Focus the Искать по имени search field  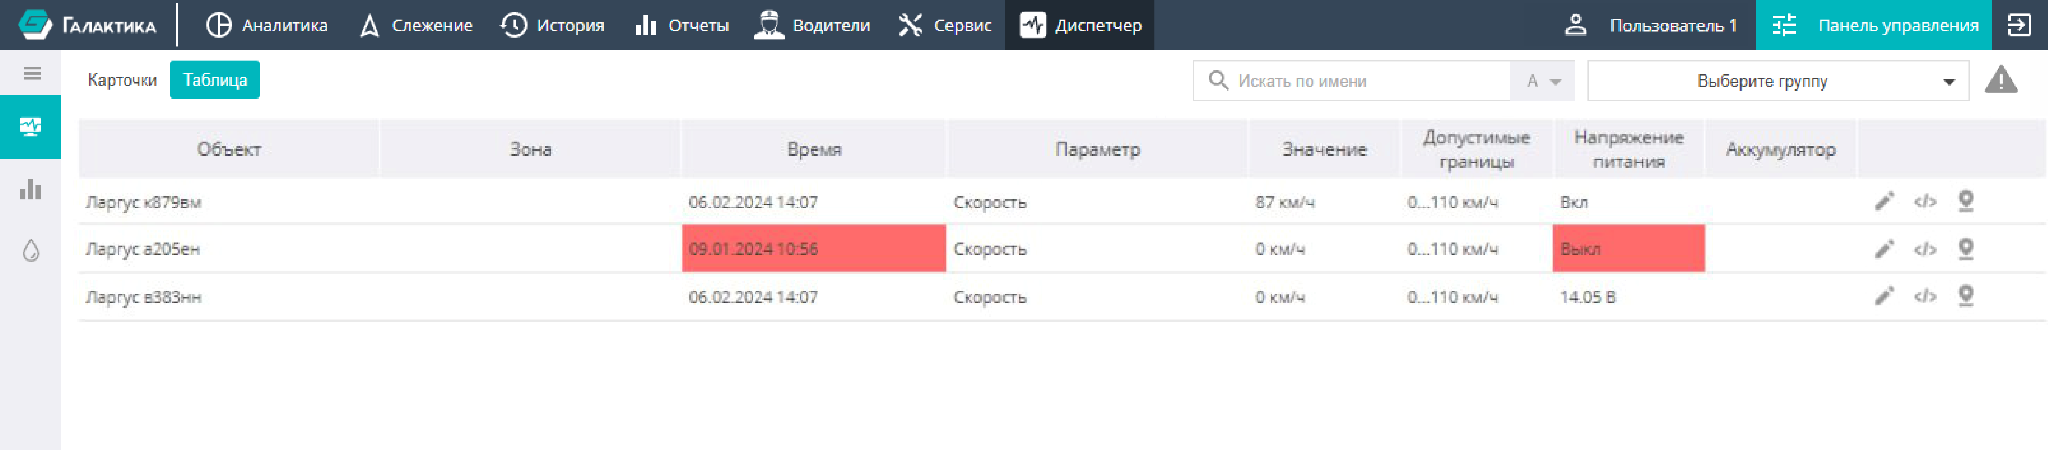tap(1352, 81)
